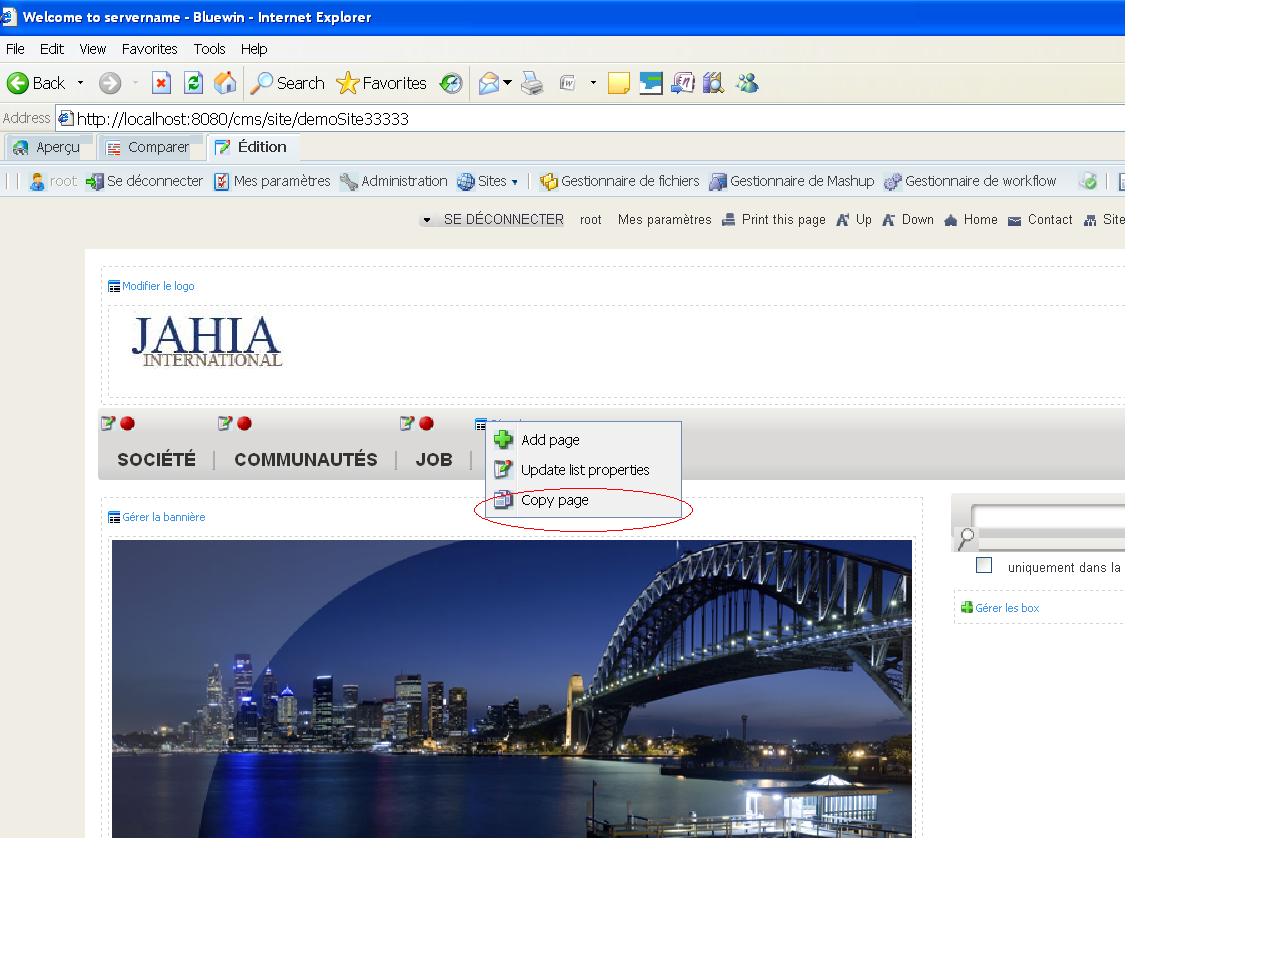The height and width of the screenshot is (960, 1280).
Task: Click the Se déconnecter toolbar item
Action: 144,181
